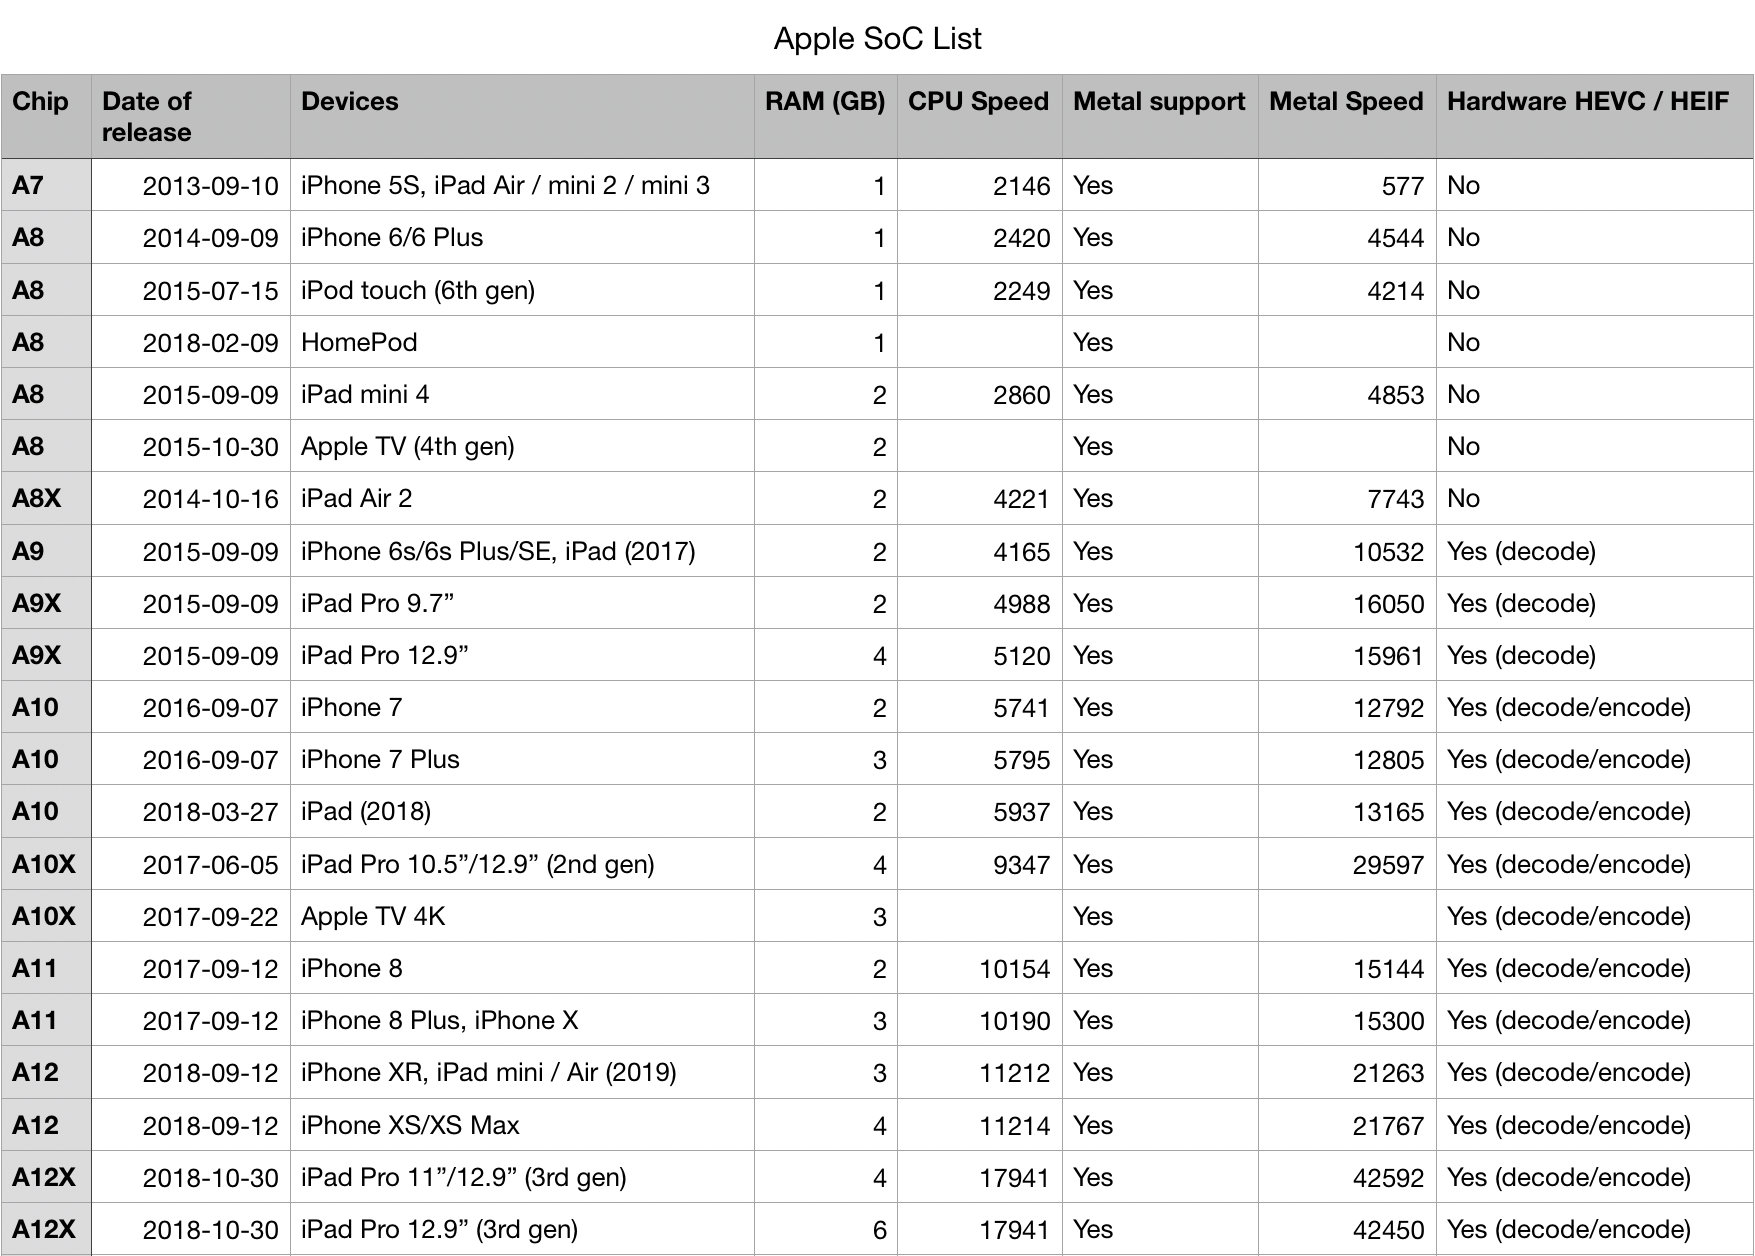Viewport: 1755px width, 1256px height.
Task: Click the HomePod device cell
Action: (x=522, y=342)
